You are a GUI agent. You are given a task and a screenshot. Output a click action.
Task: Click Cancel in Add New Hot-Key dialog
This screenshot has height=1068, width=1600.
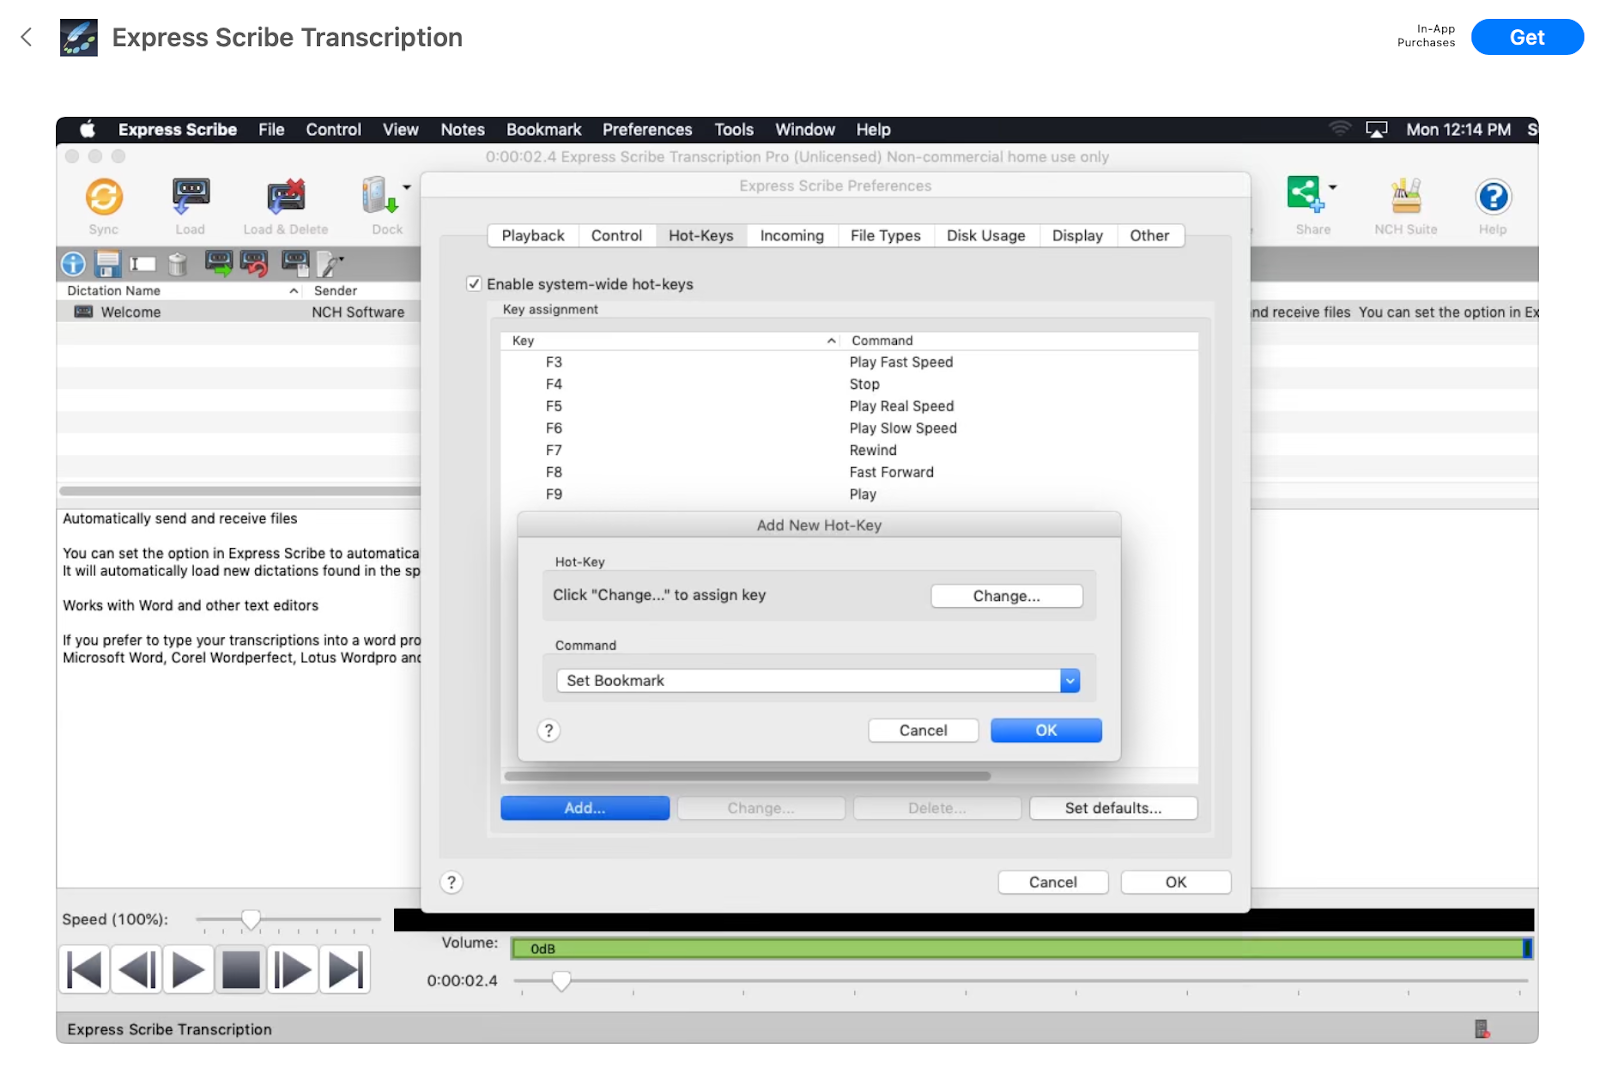point(923,731)
